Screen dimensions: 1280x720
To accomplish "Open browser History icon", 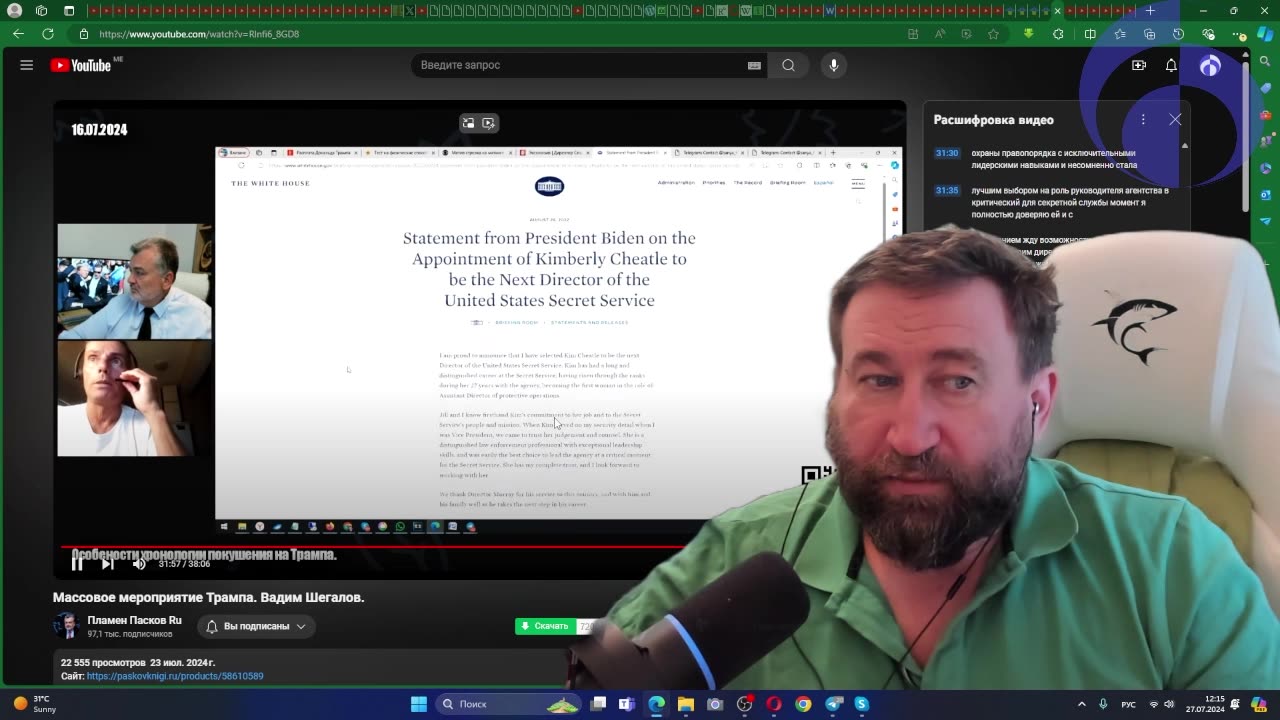I will tap(1178, 34).
